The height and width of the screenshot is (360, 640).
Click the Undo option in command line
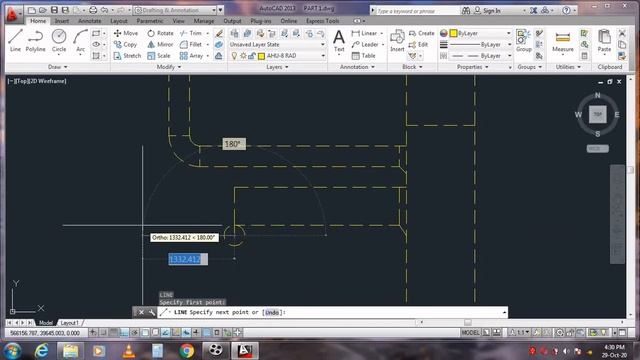(272, 312)
